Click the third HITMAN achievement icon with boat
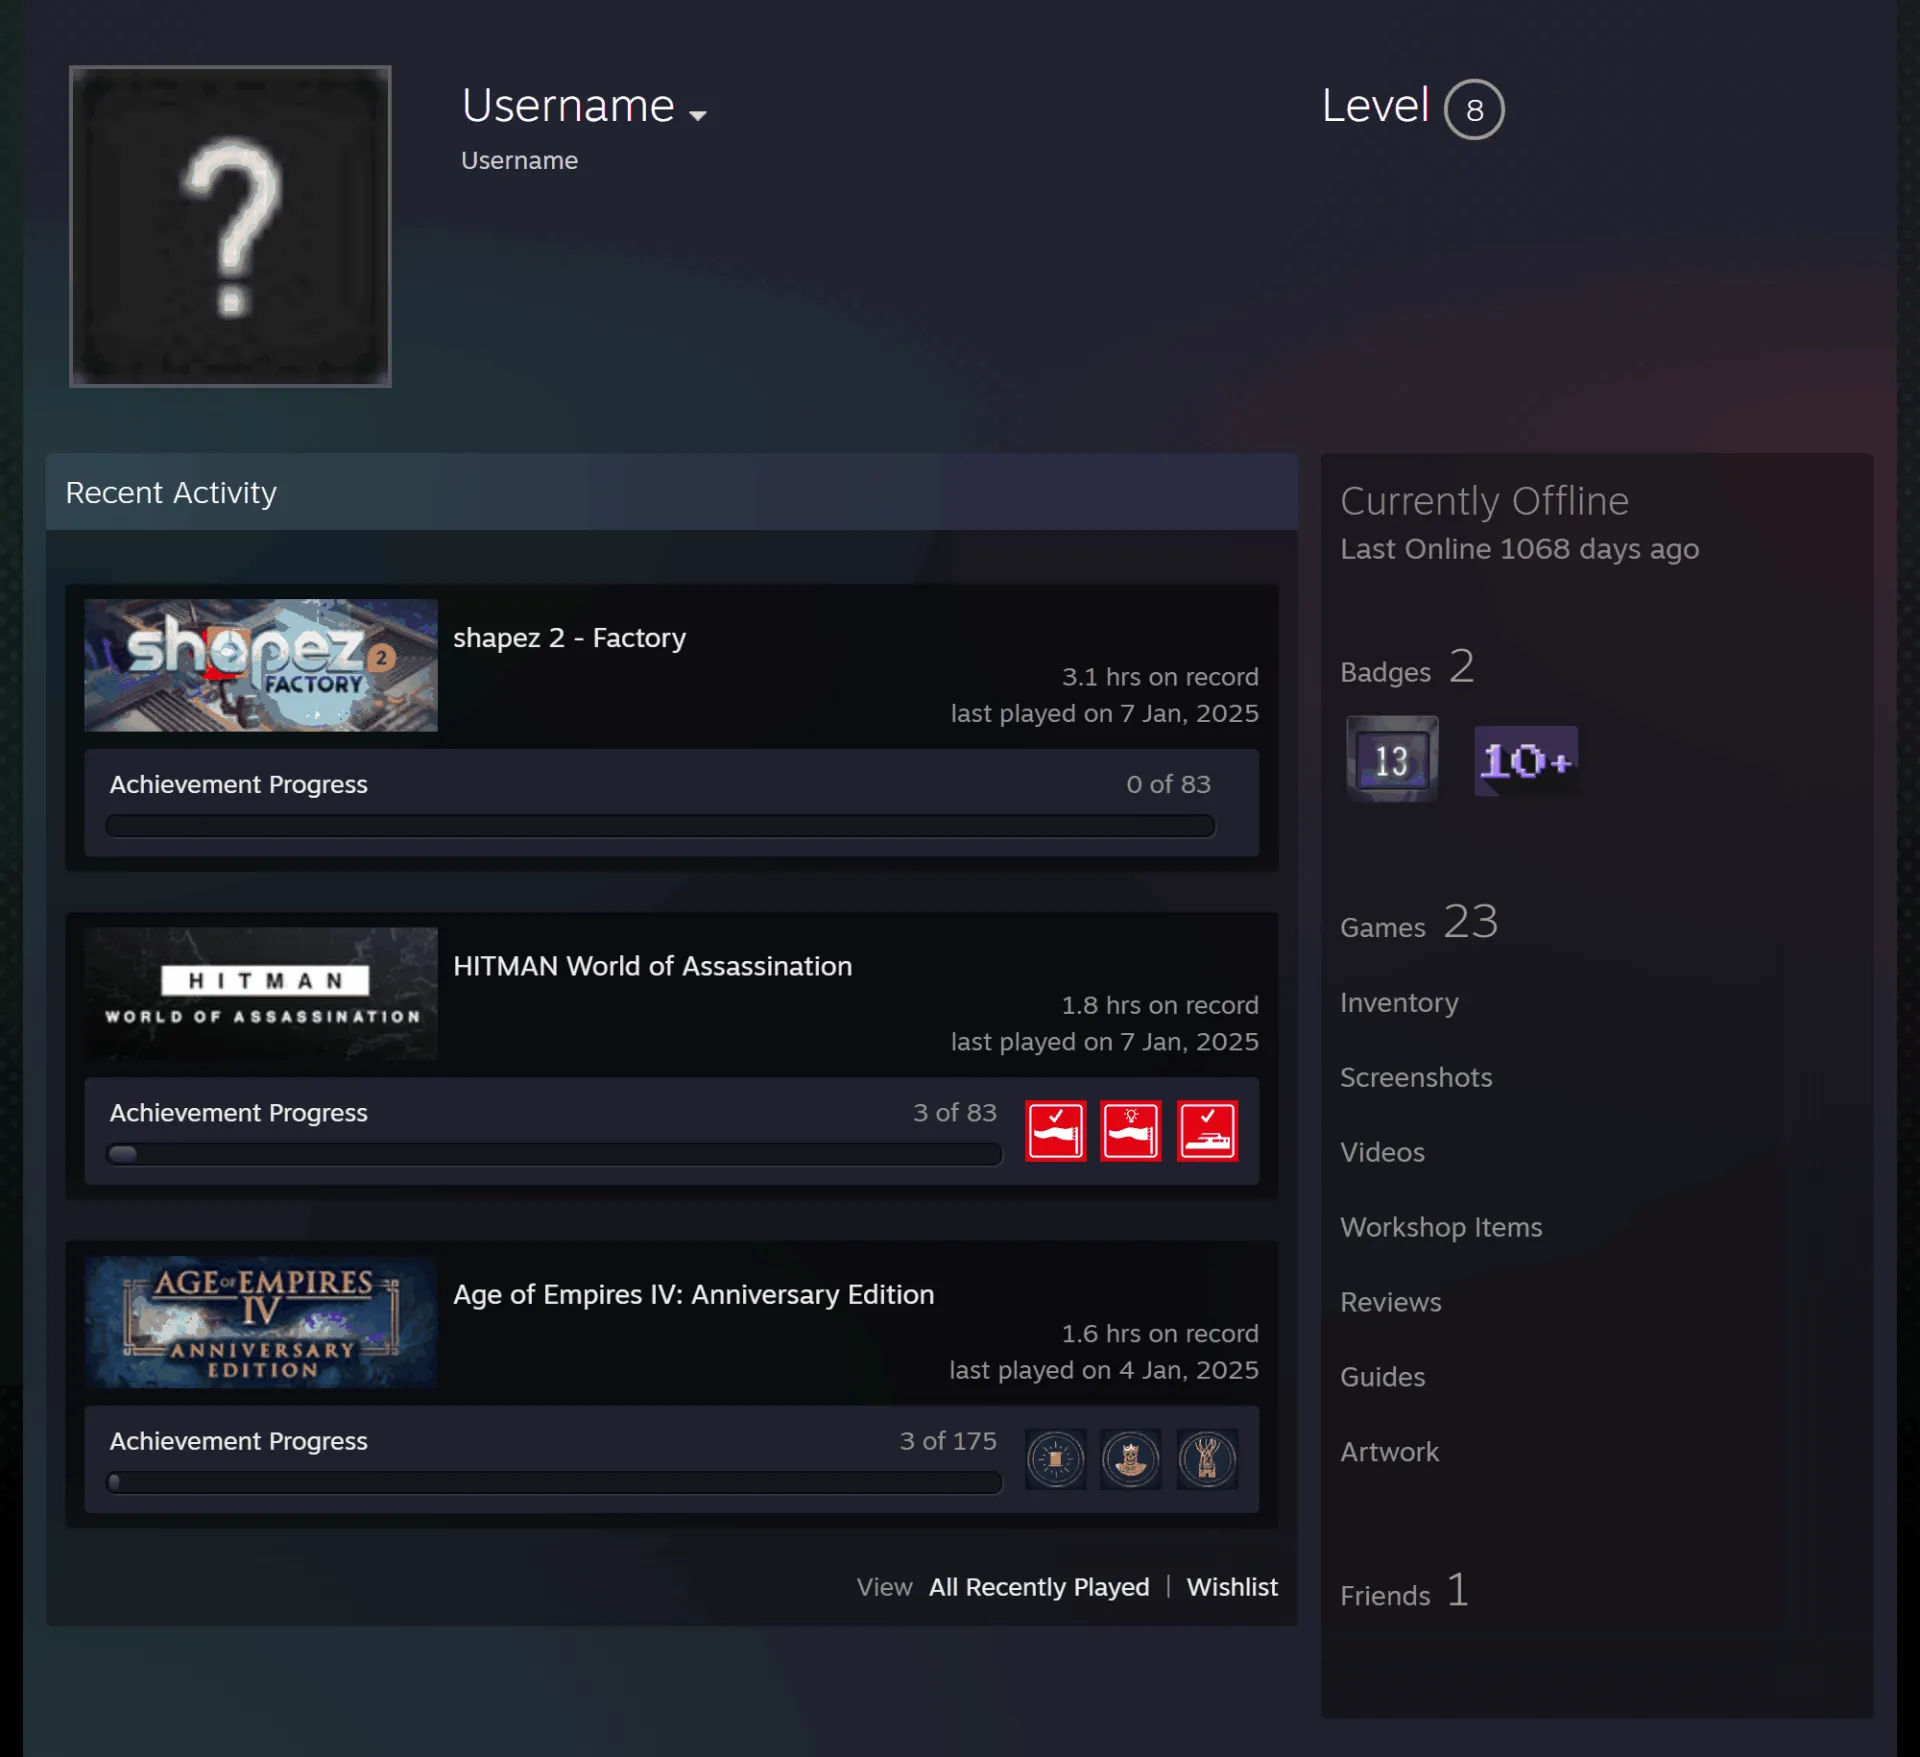 coord(1207,1131)
